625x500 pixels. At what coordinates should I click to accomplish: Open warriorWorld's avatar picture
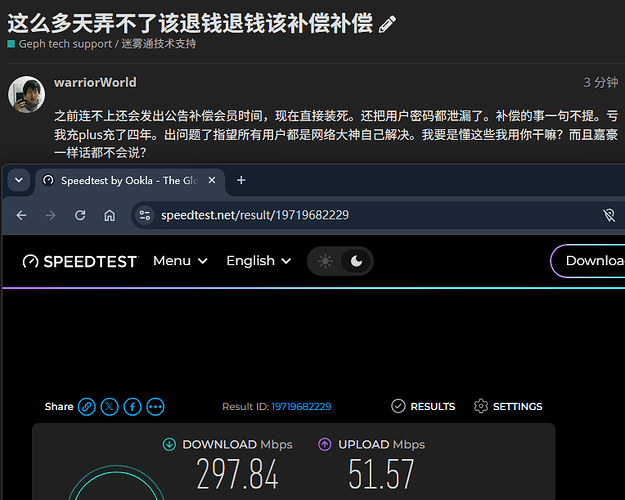click(26, 94)
